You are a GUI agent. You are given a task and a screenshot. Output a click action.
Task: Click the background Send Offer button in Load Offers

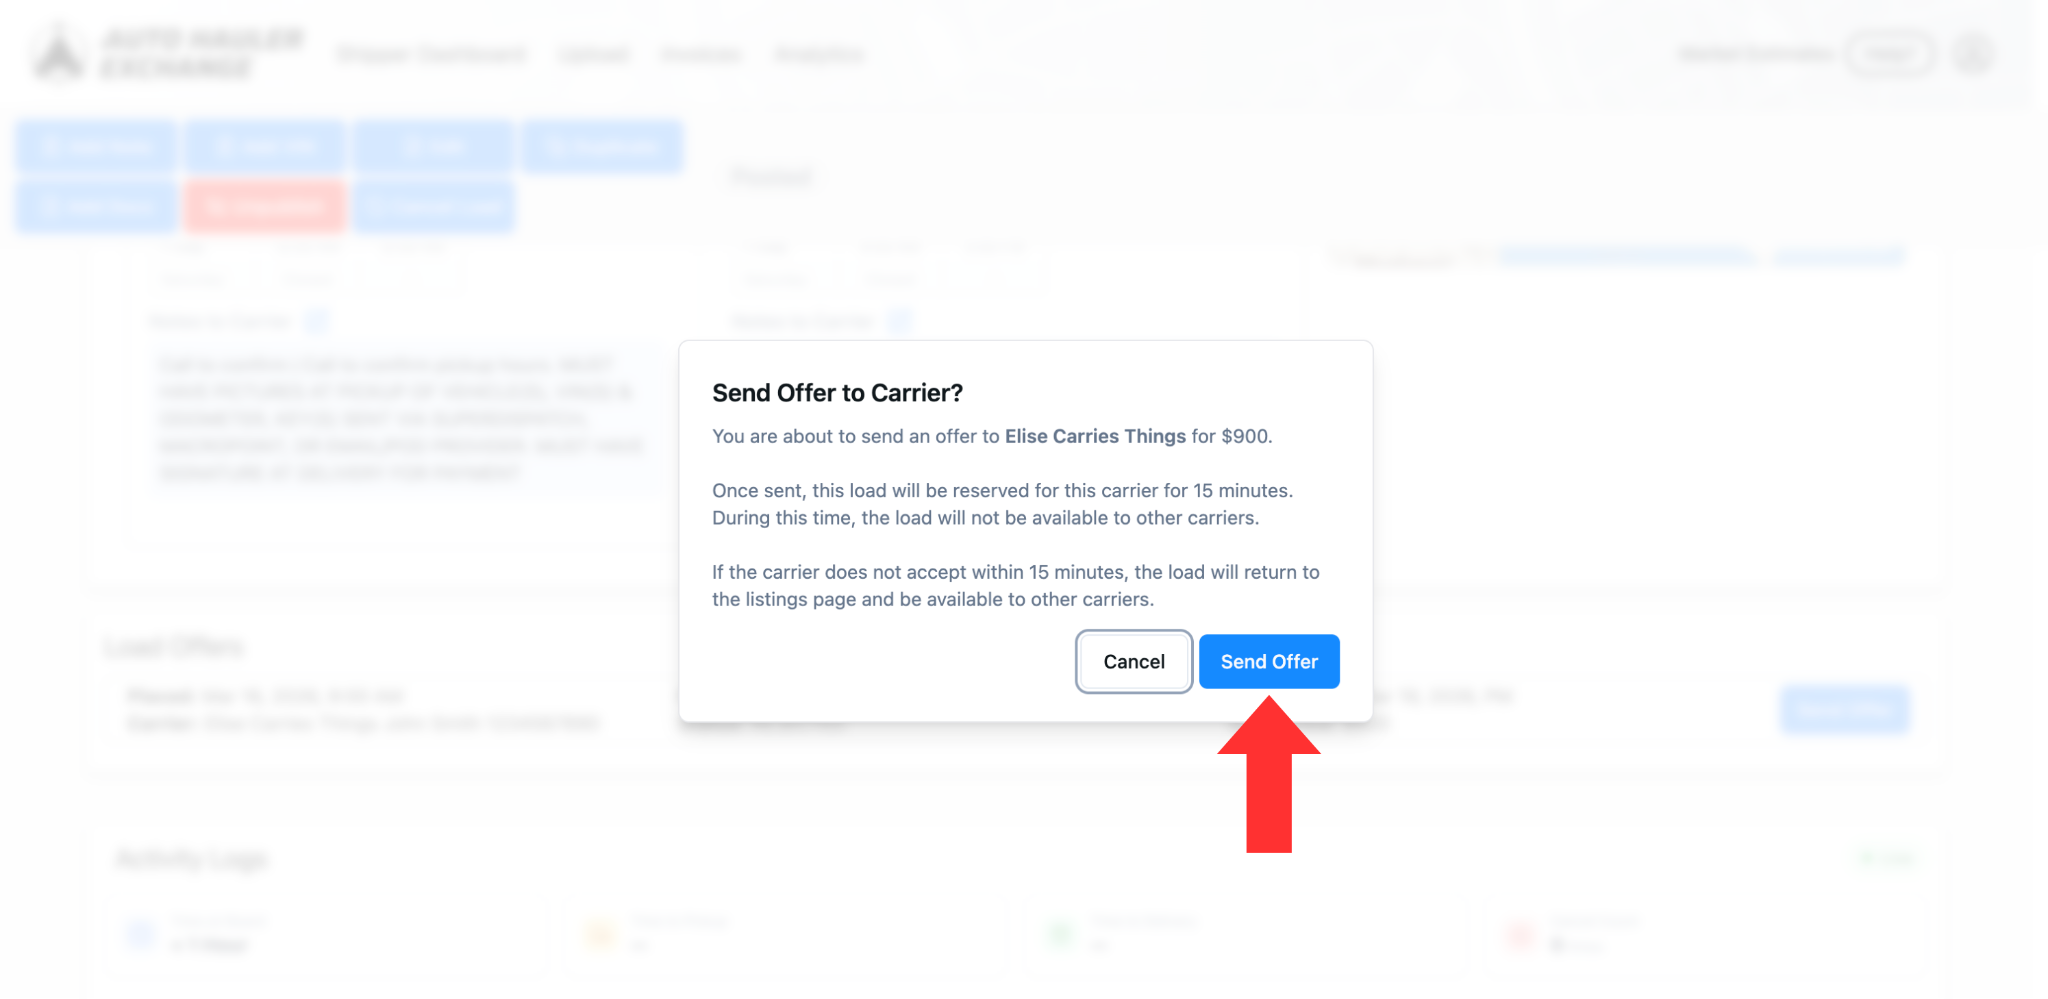coord(1844,710)
